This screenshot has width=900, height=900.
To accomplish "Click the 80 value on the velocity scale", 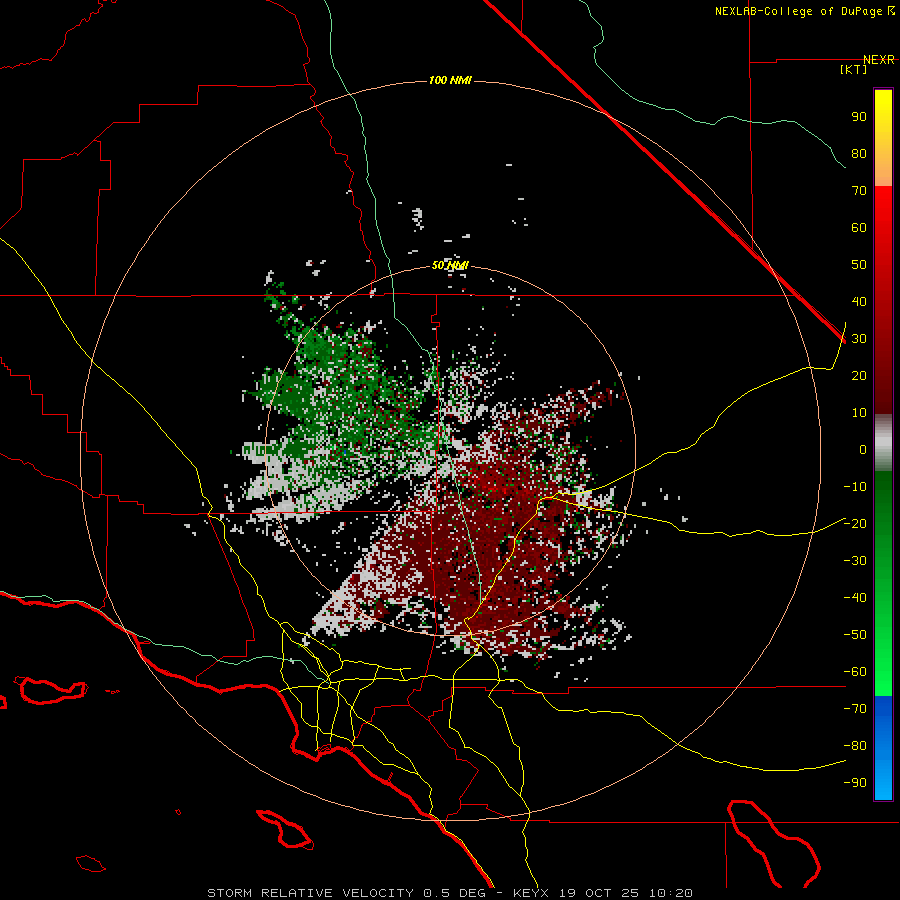I will tap(859, 154).
